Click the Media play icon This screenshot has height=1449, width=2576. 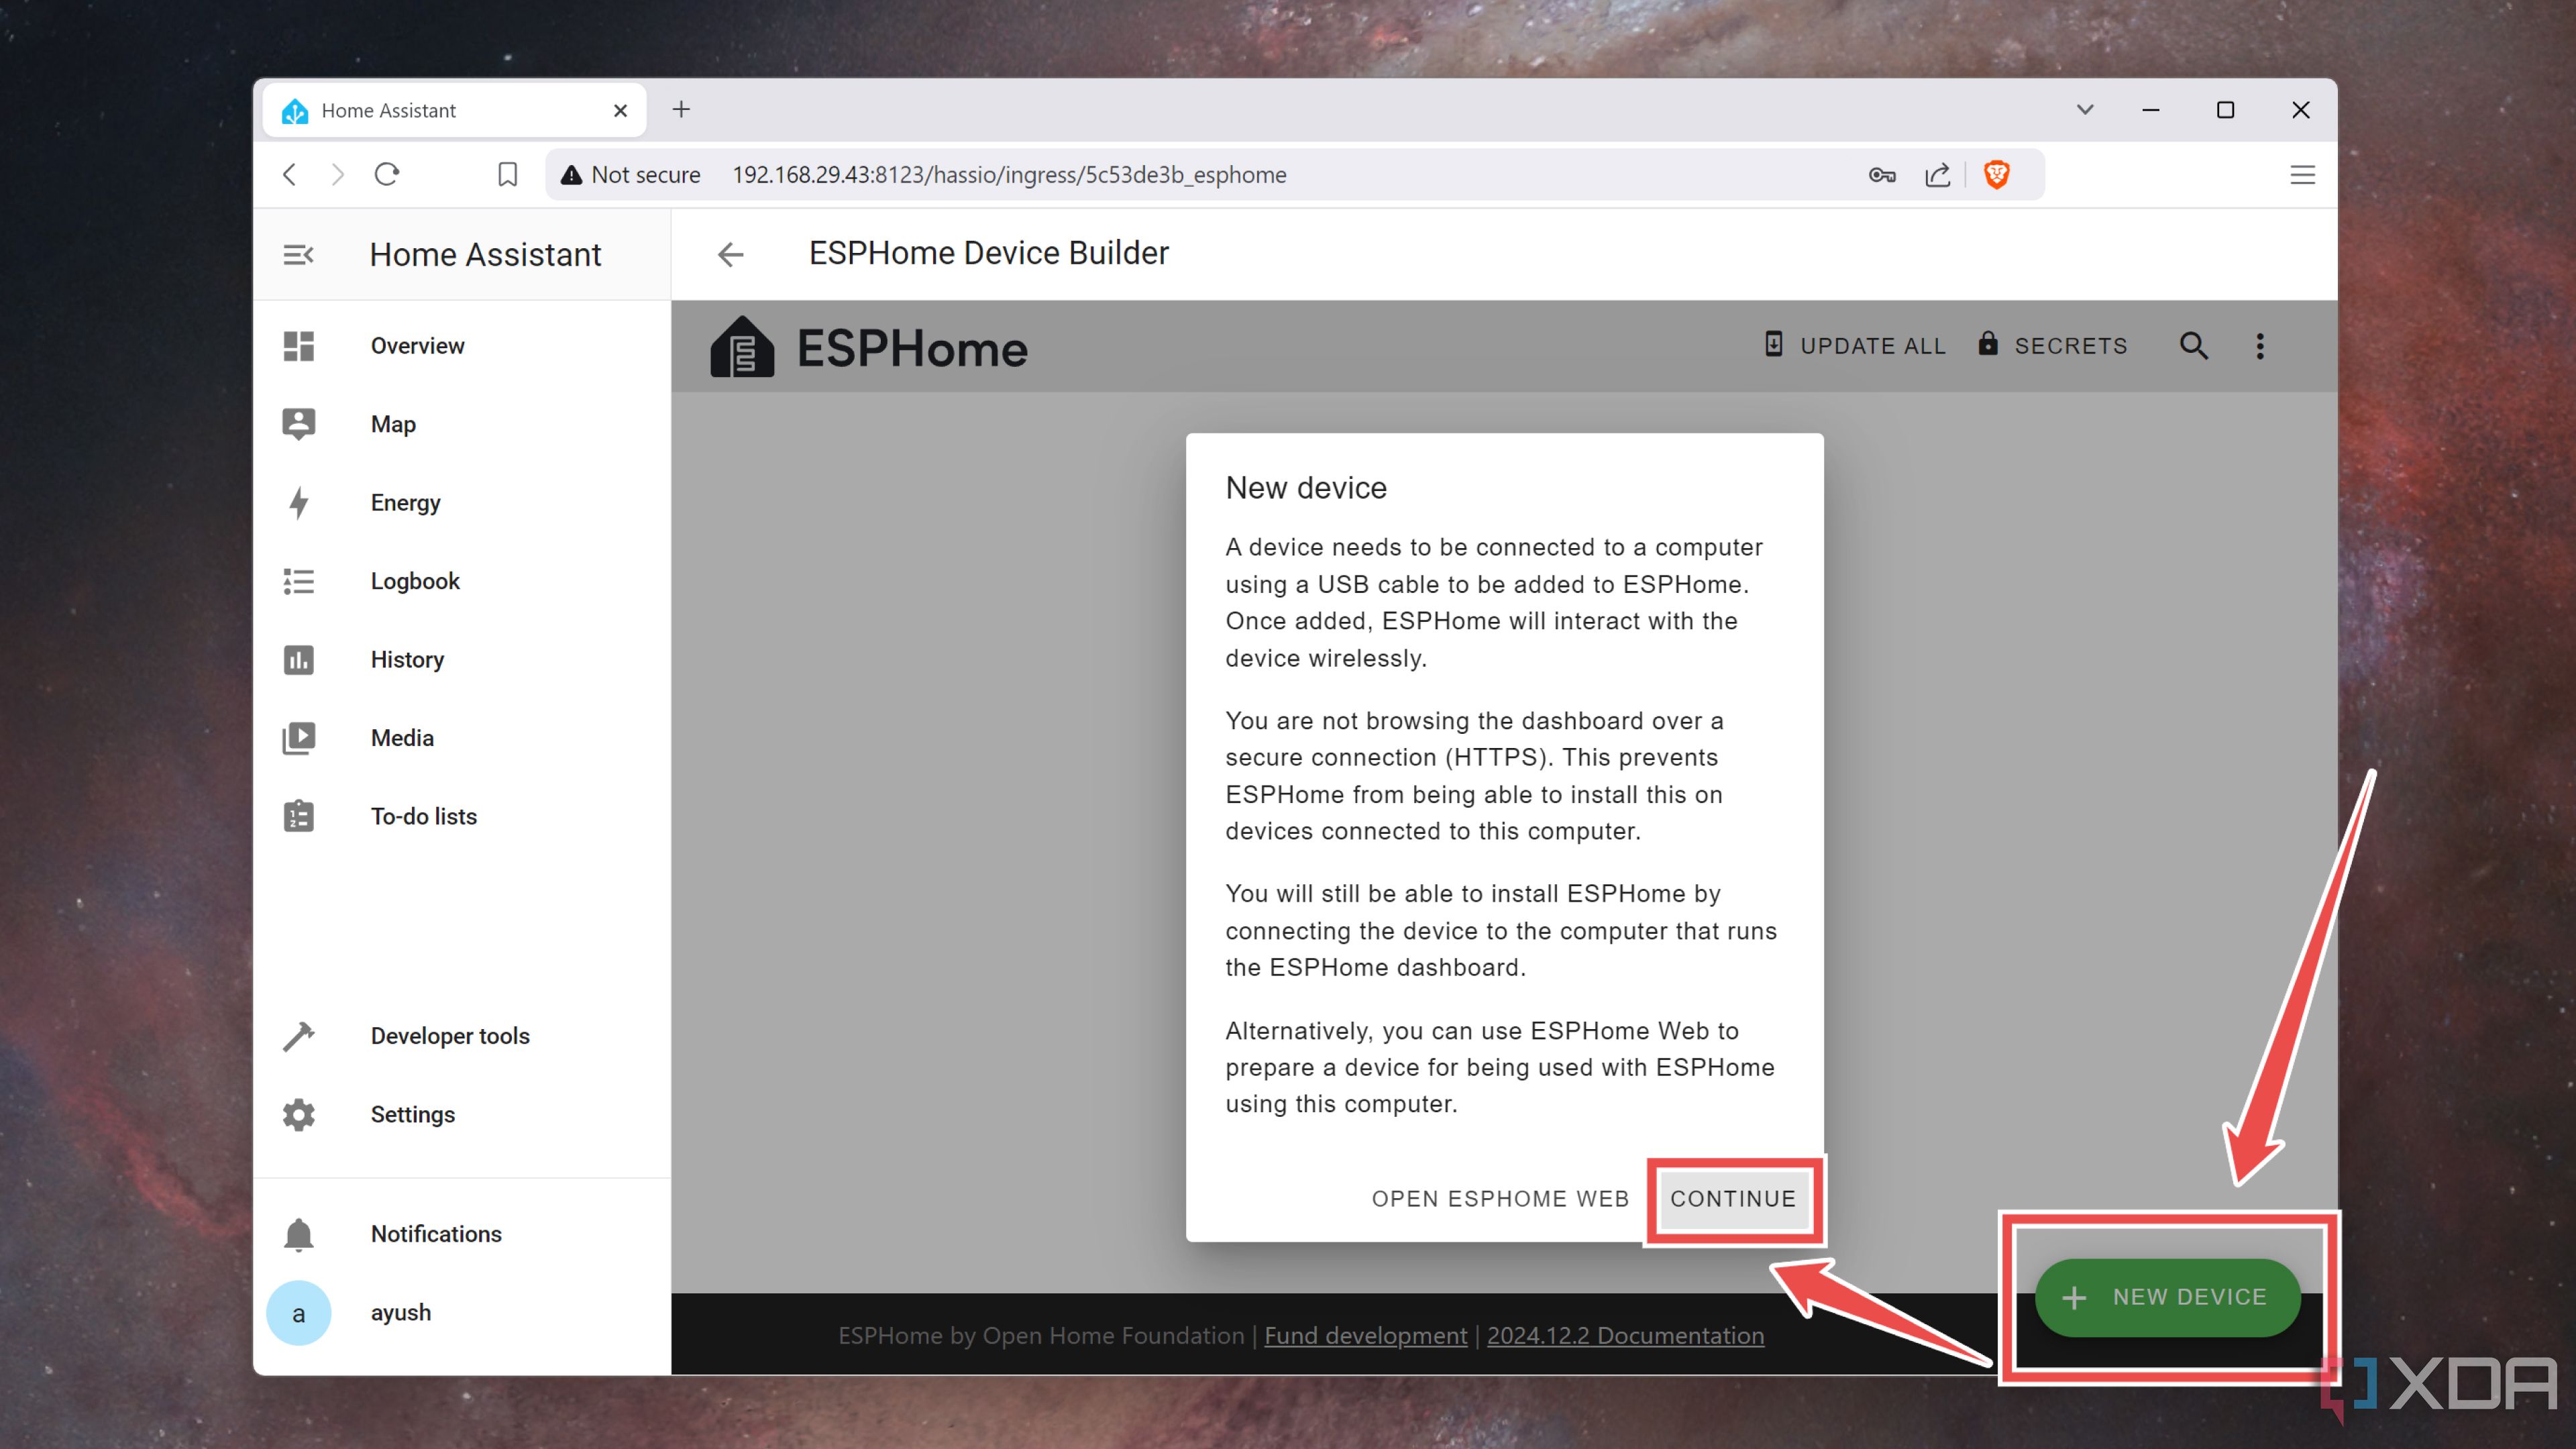(x=298, y=738)
